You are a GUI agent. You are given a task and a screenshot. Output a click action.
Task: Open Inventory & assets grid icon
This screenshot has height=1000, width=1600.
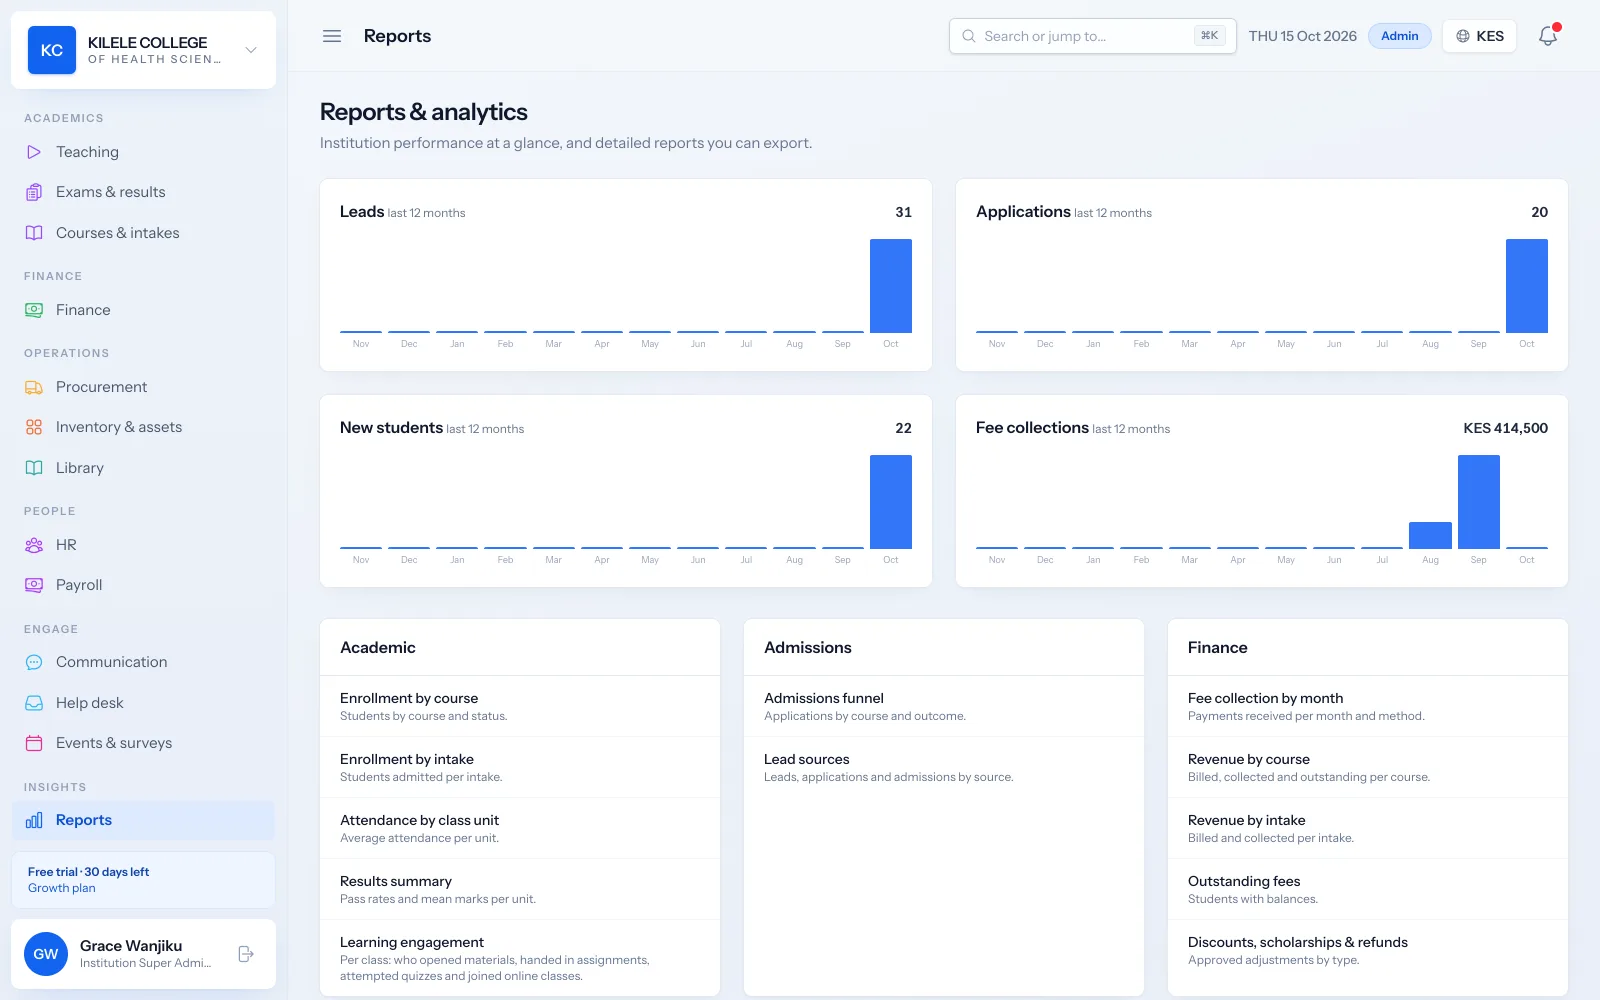click(34, 427)
